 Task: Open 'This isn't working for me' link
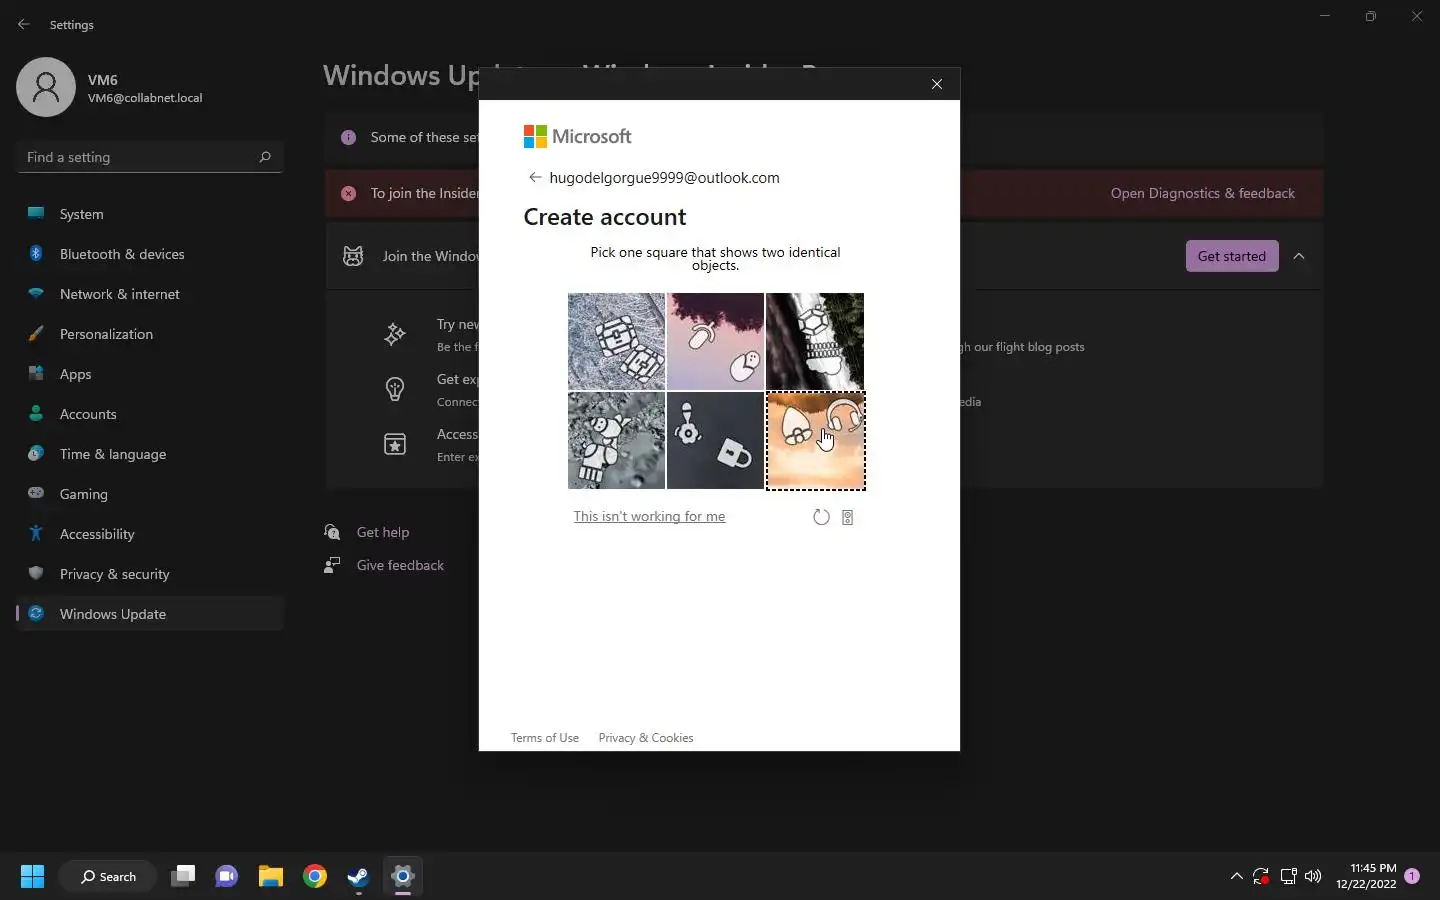(649, 516)
